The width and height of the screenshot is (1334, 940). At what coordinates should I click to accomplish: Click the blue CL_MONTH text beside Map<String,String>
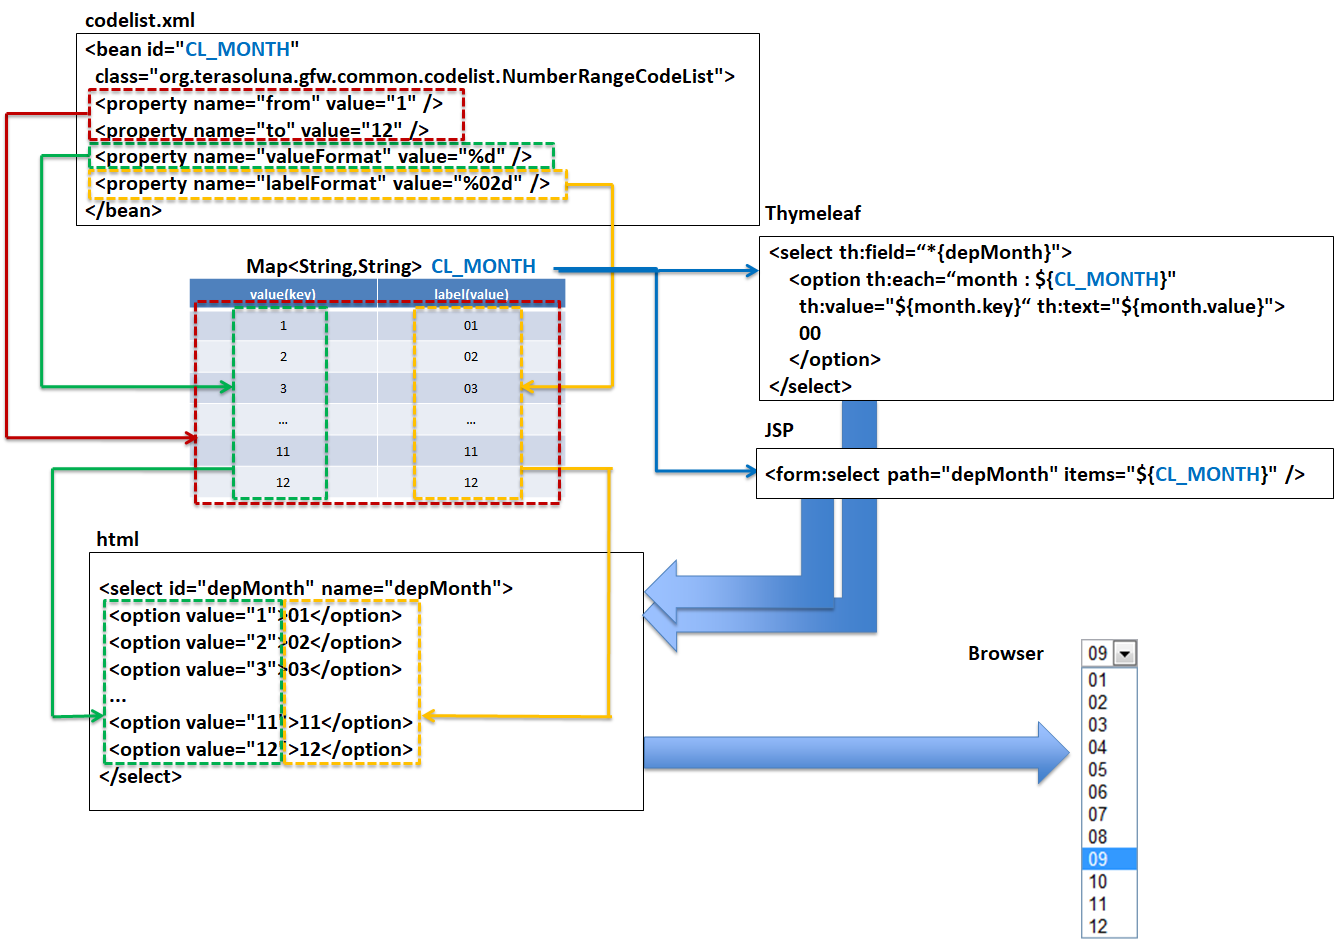483,267
